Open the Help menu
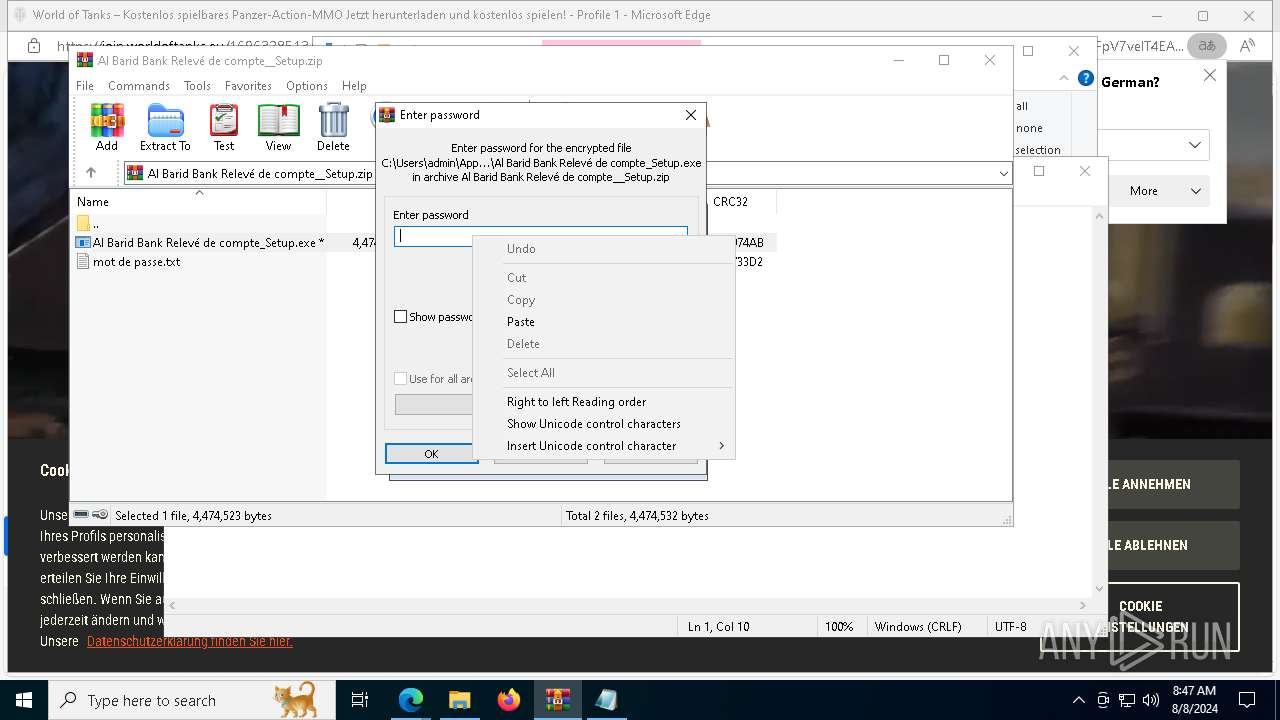The height and width of the screenshot is (720, 1280). pyautogui.click(x=354, y=86)
